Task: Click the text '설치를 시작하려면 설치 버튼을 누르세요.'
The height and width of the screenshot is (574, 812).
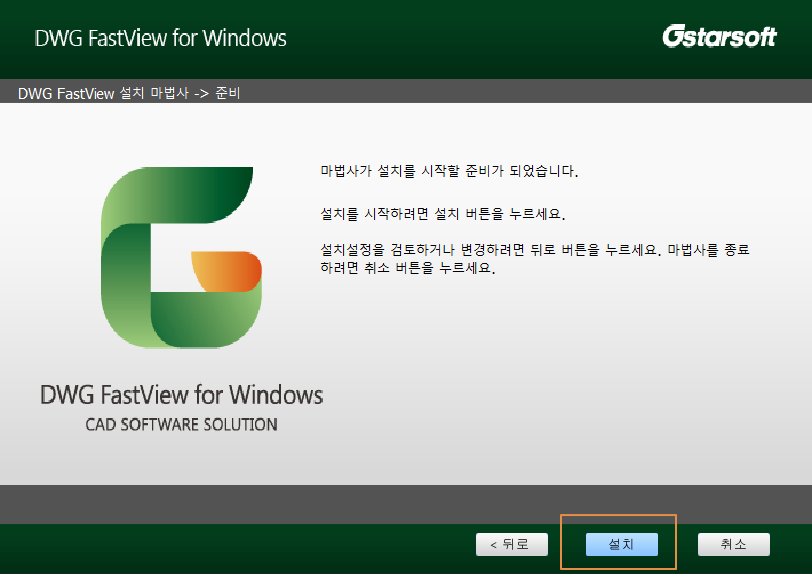Action: coord(443,213)
